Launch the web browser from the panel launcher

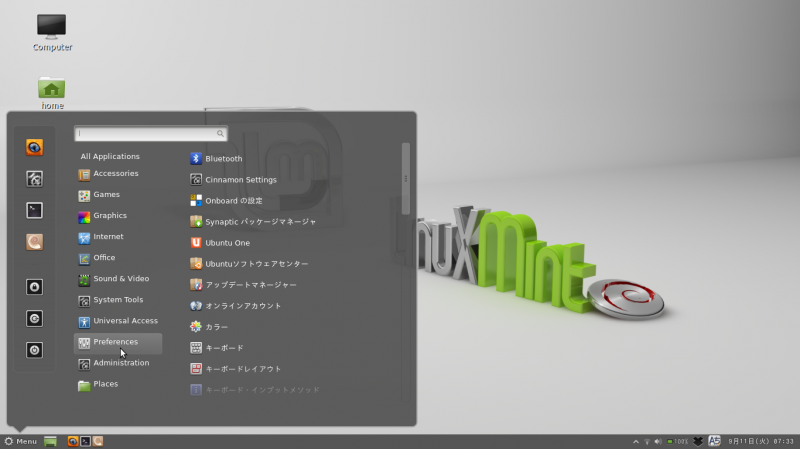73,441
